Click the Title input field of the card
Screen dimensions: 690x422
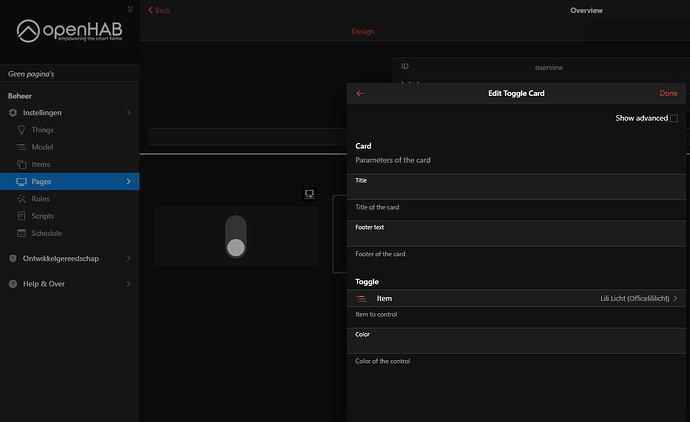[517, 192]
